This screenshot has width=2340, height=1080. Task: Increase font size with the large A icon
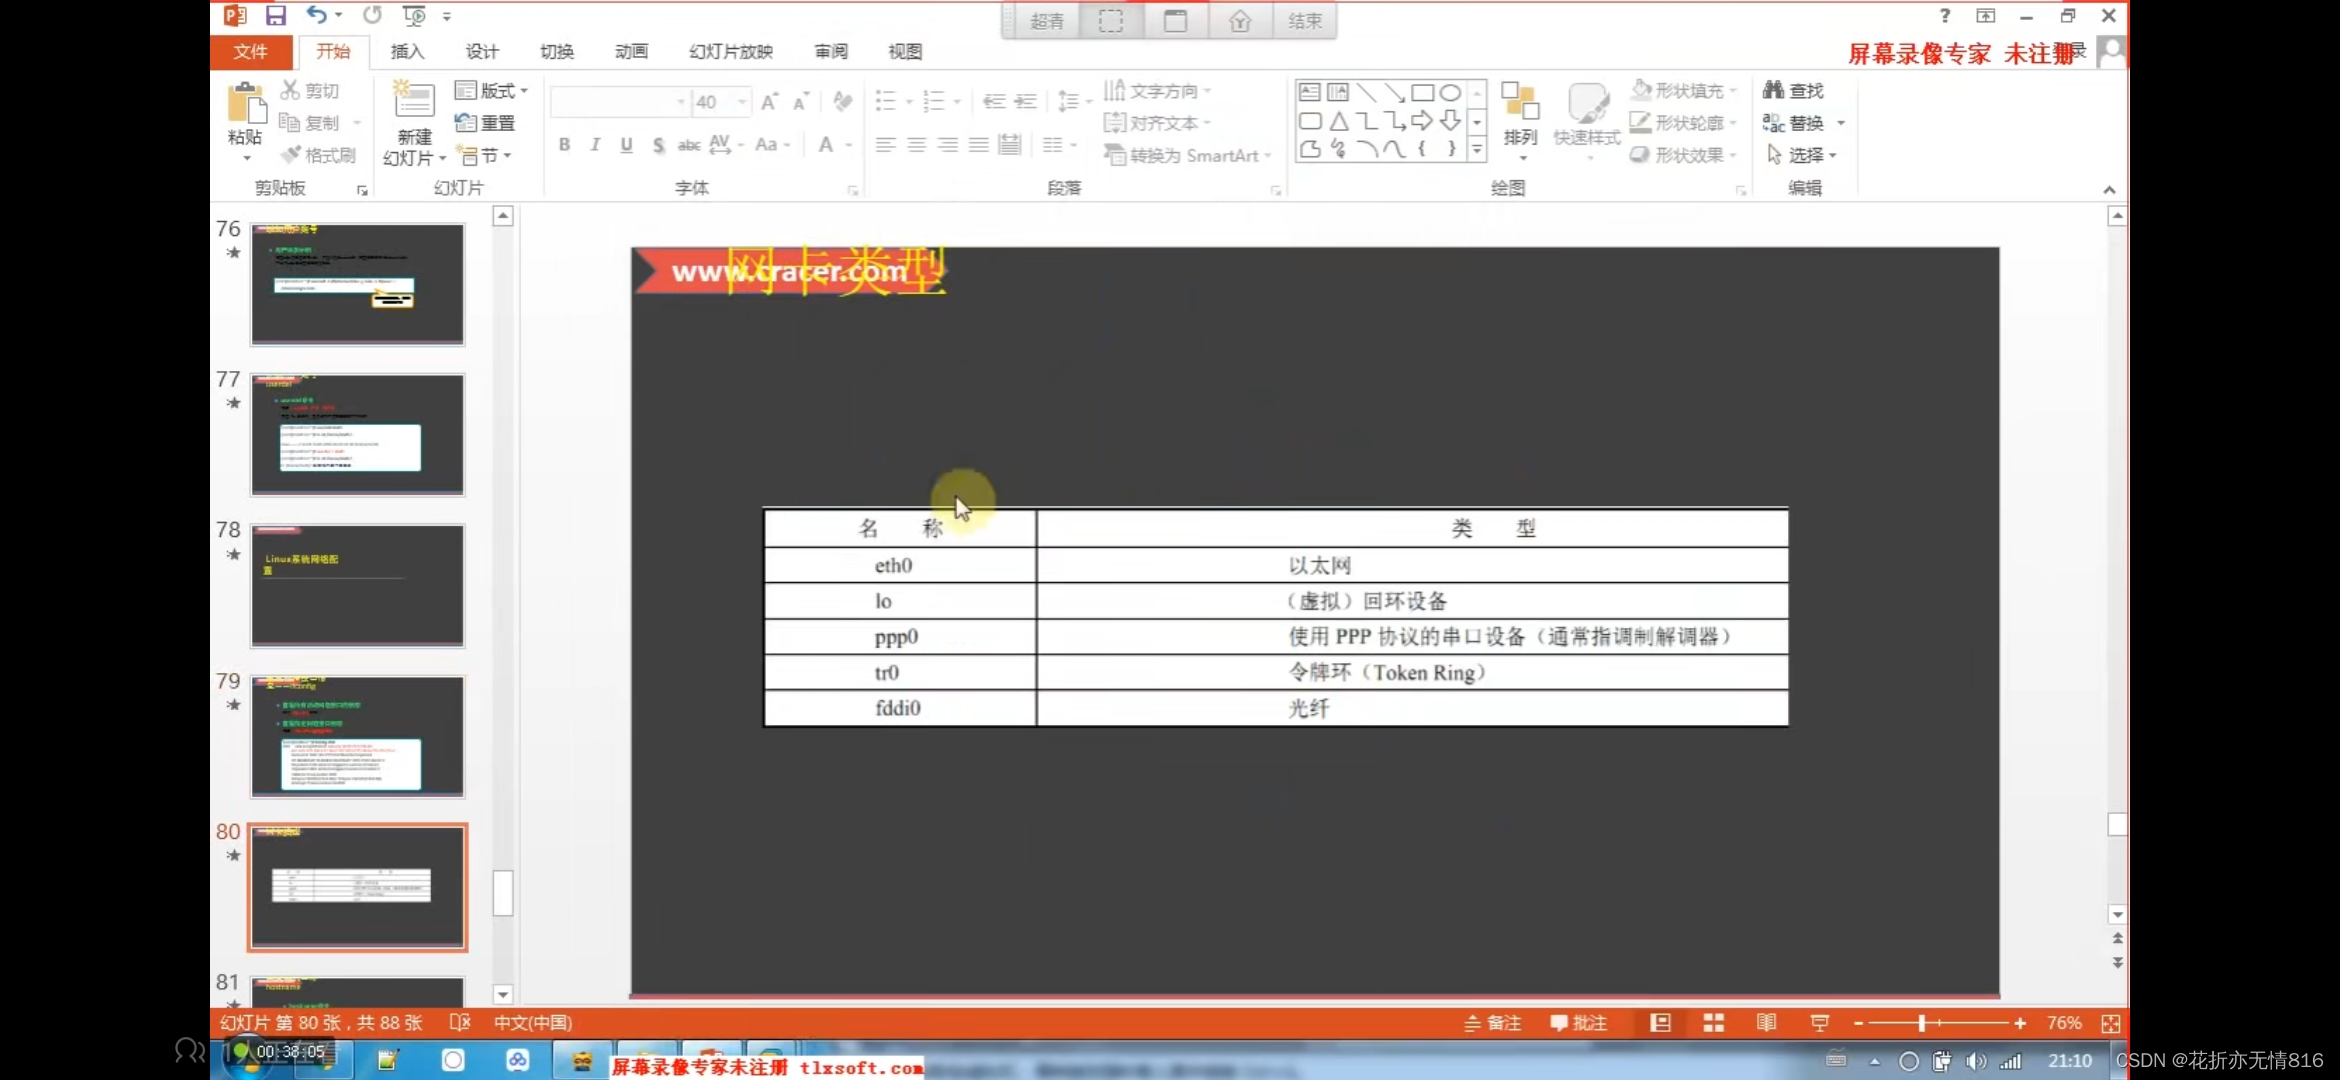pyautogui.click(x=769, y=101)
